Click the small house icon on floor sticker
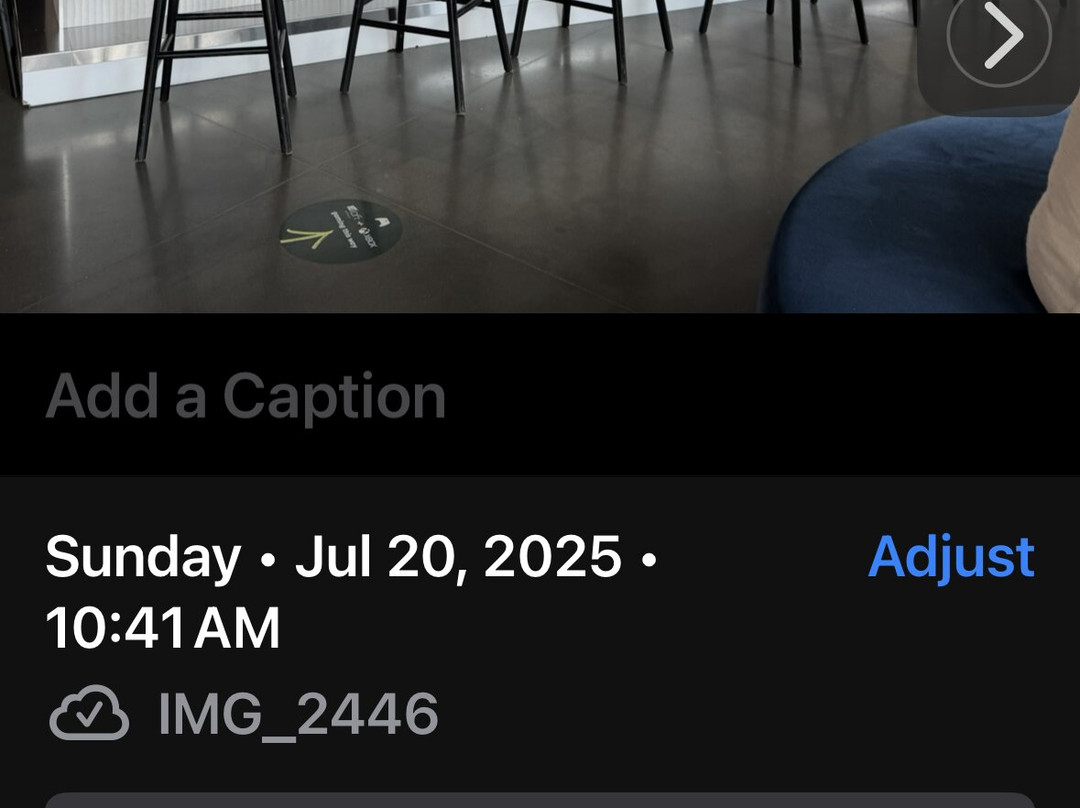 [385, 220]
